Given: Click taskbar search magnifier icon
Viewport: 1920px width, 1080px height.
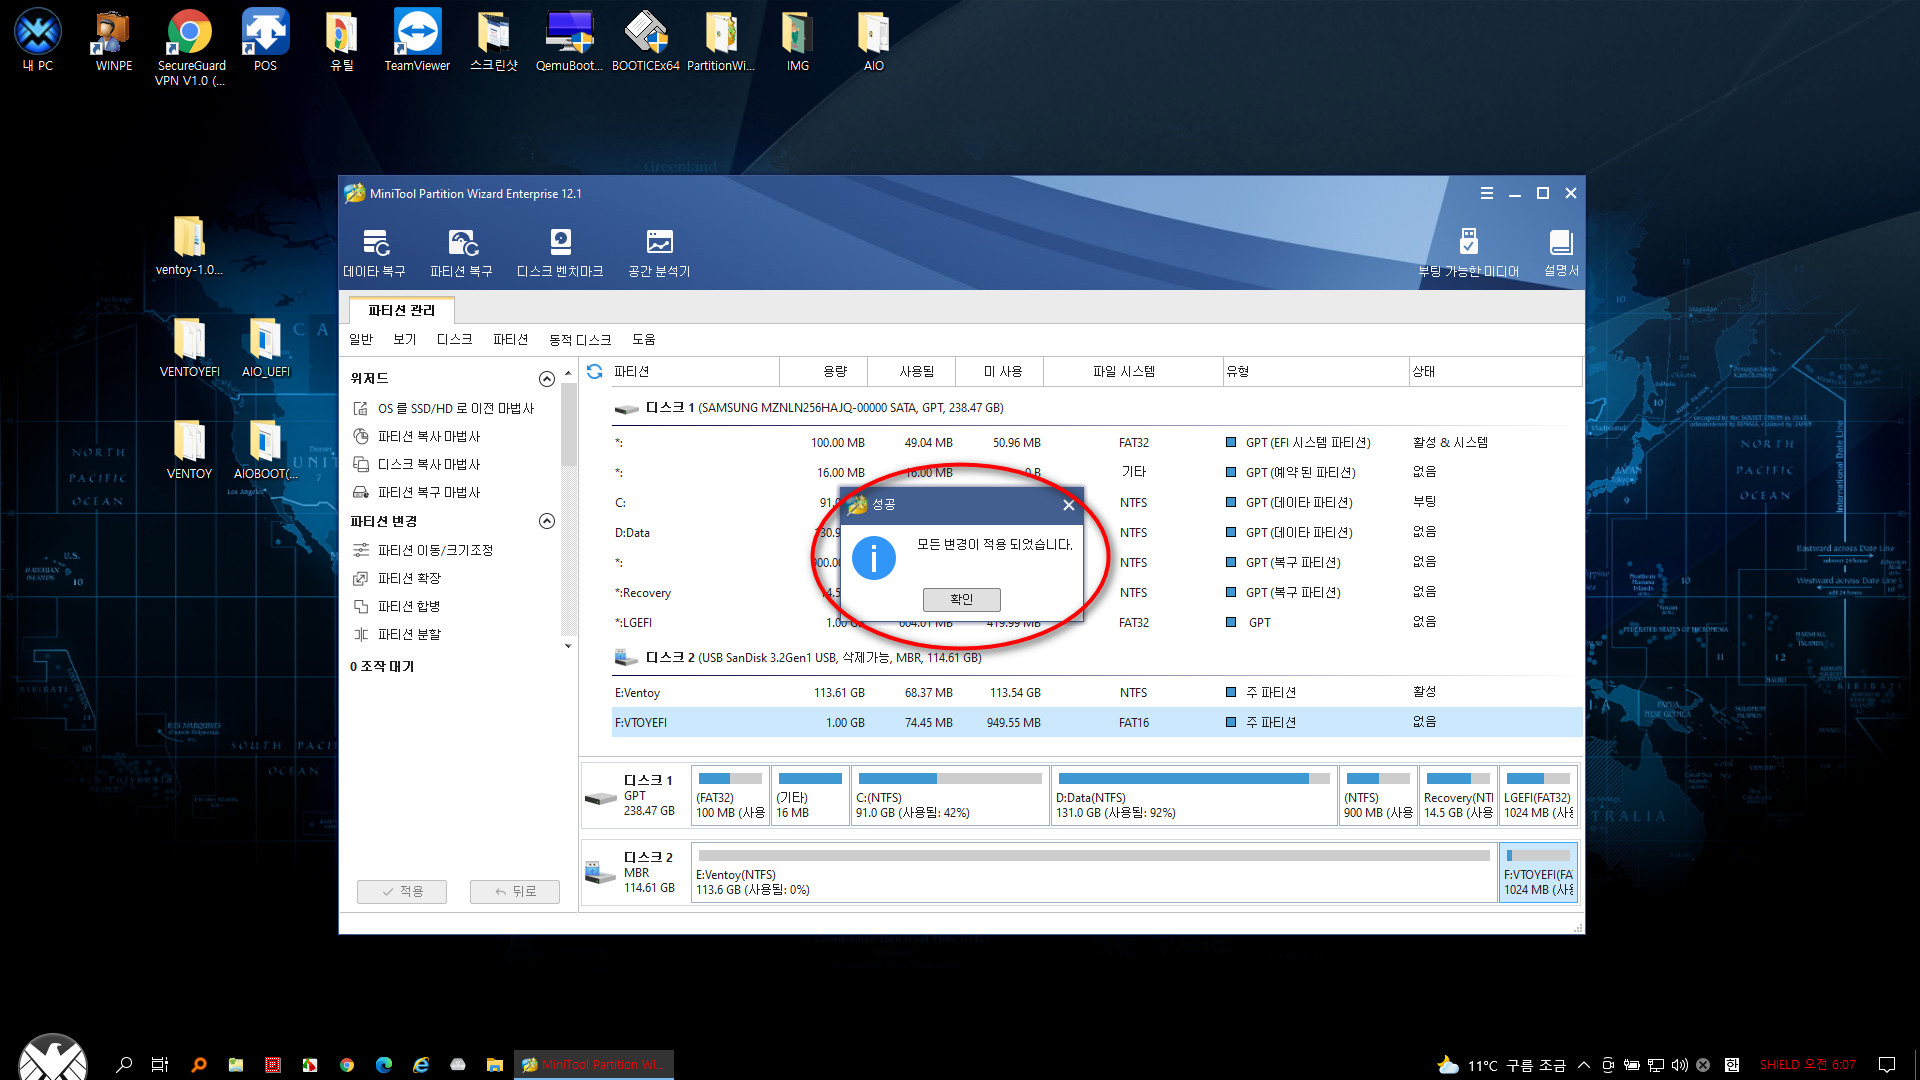Looking at the screenshot, I should (124, 1065).
